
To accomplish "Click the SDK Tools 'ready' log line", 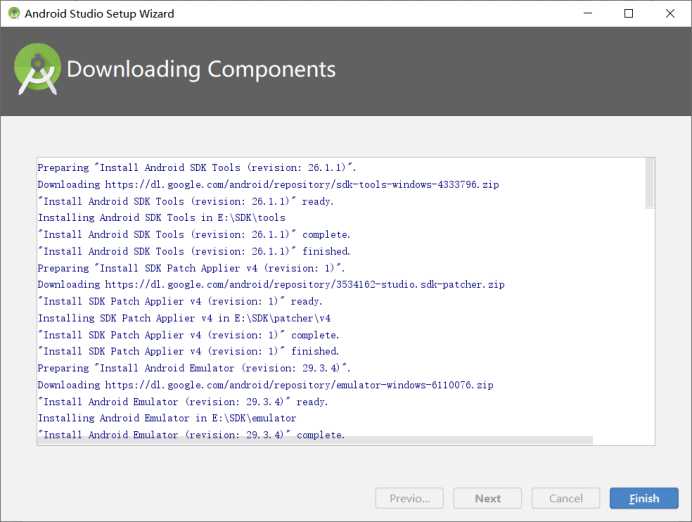I will (186, 201).
